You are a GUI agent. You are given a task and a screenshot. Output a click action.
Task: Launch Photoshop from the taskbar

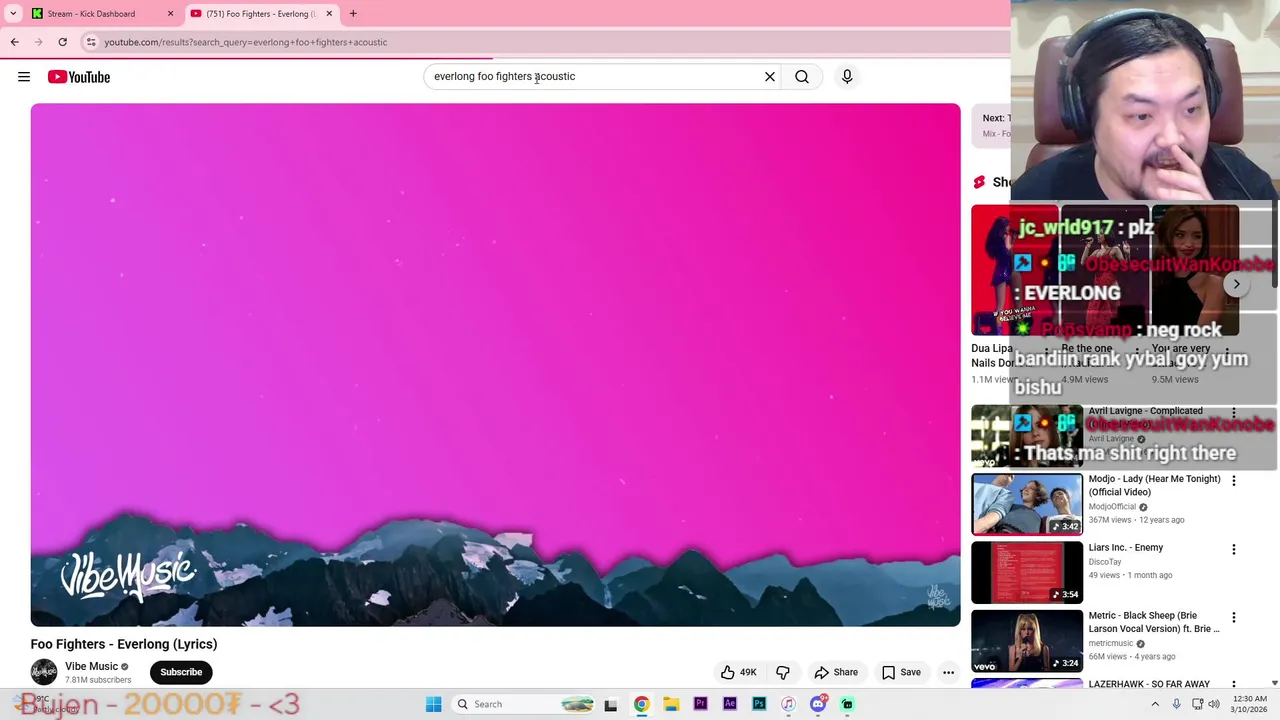pyautogui.click(x=759, y=704)
